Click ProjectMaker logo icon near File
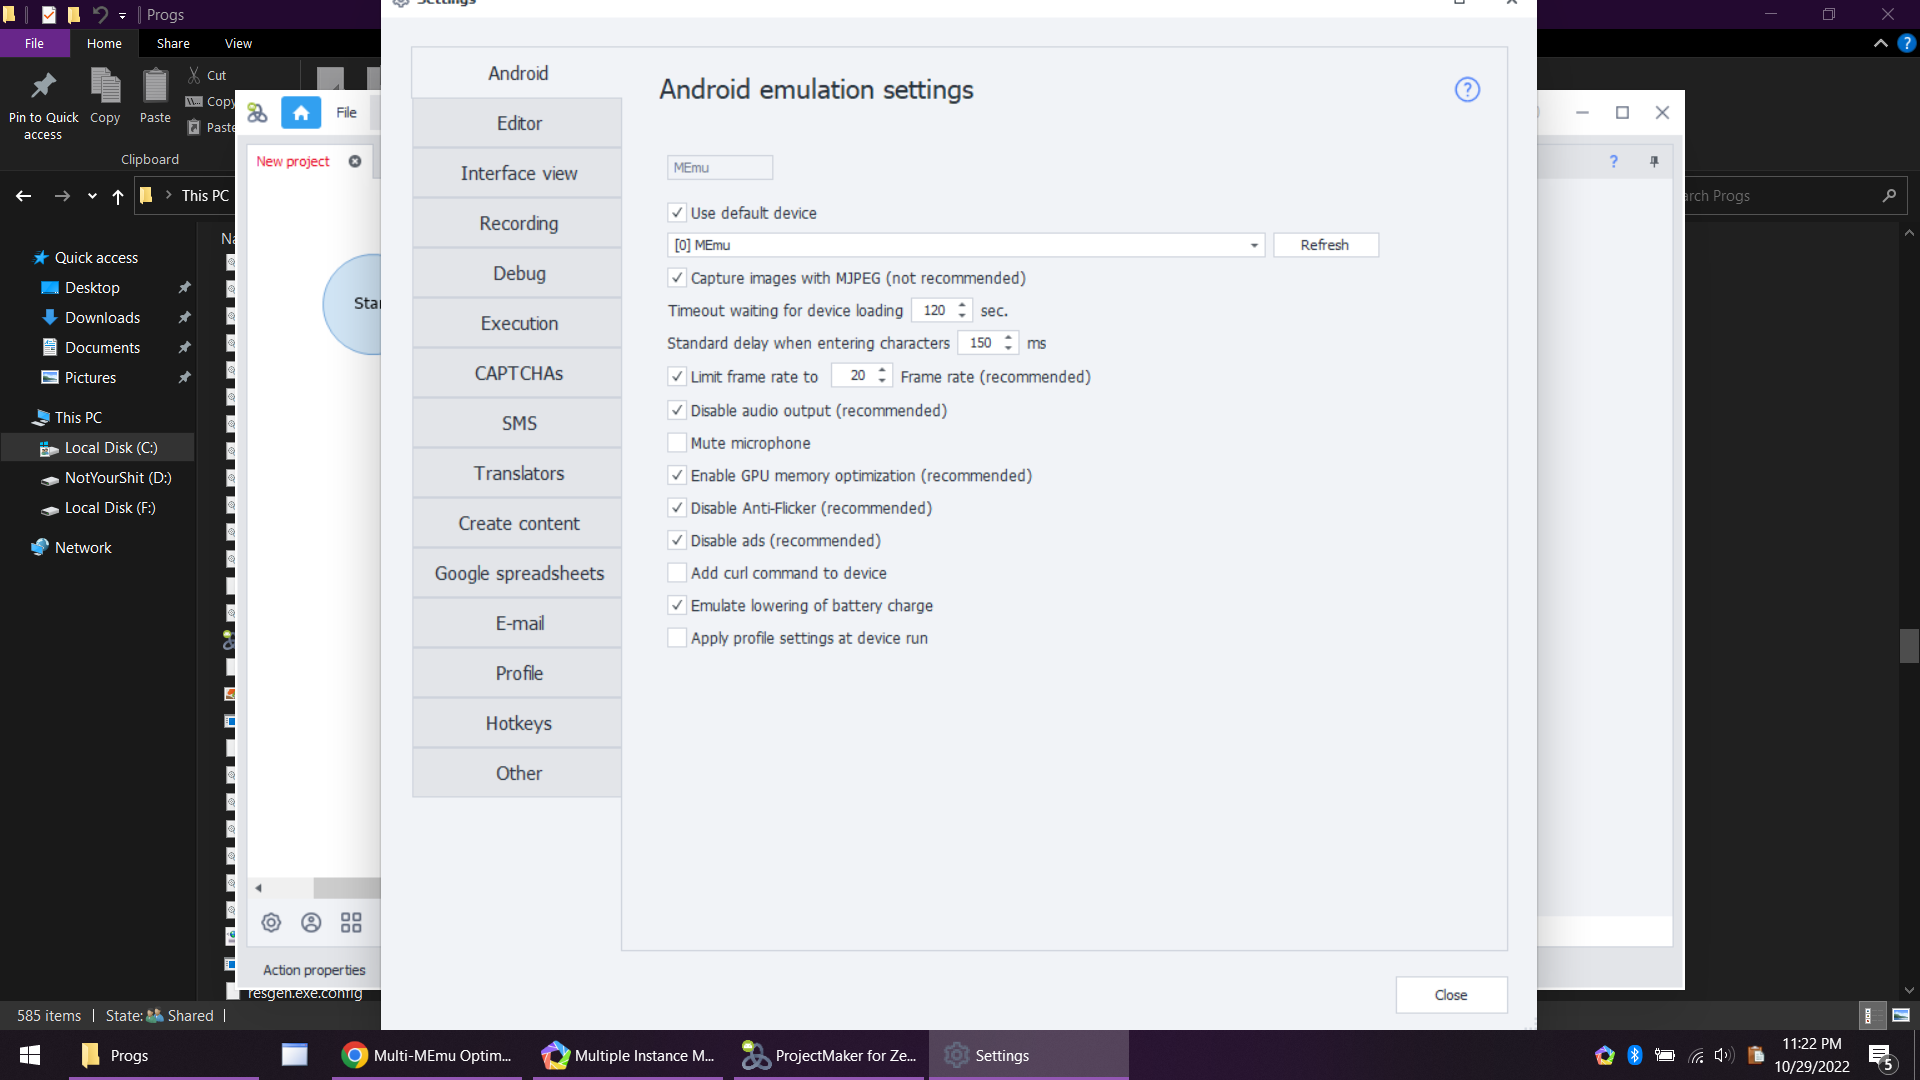Viewport: 1920px width, 1080px height. tap(257, 113)
